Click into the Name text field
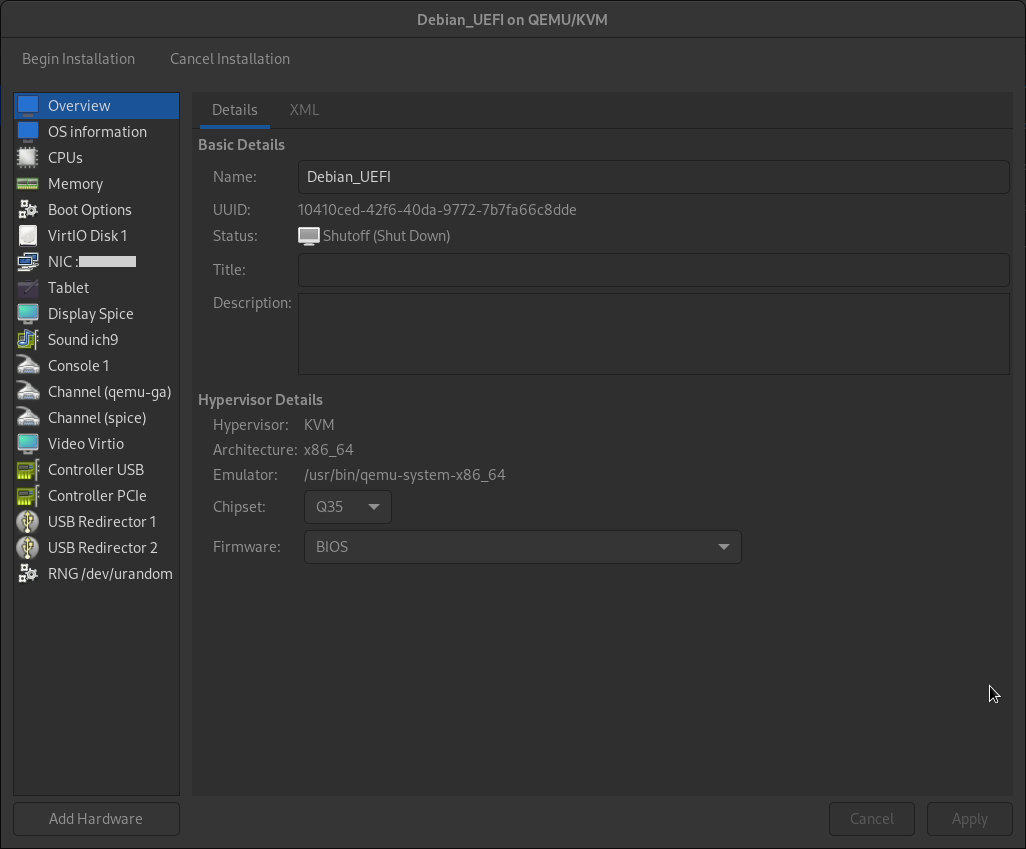Viewport: 1026px width, 849px height. click(x=653, y=177)
